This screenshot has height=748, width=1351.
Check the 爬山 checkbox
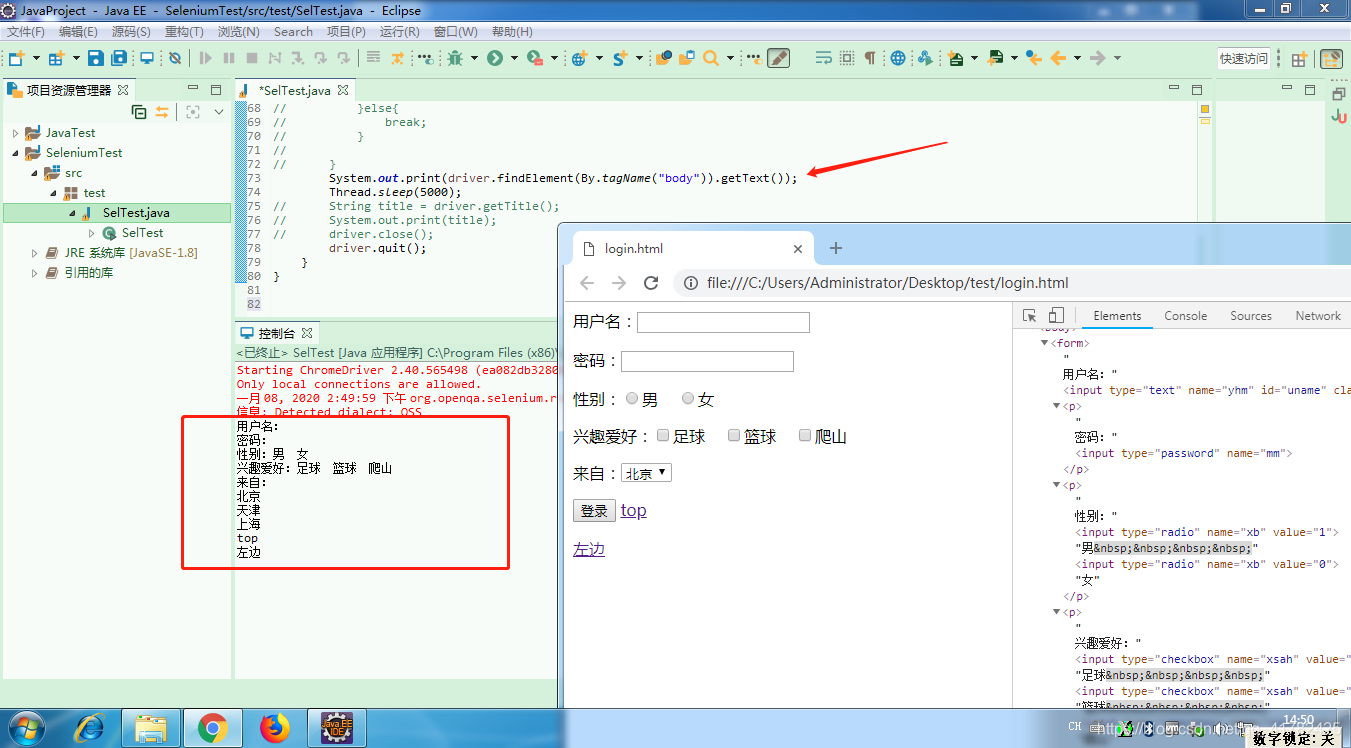coord(805,435)
